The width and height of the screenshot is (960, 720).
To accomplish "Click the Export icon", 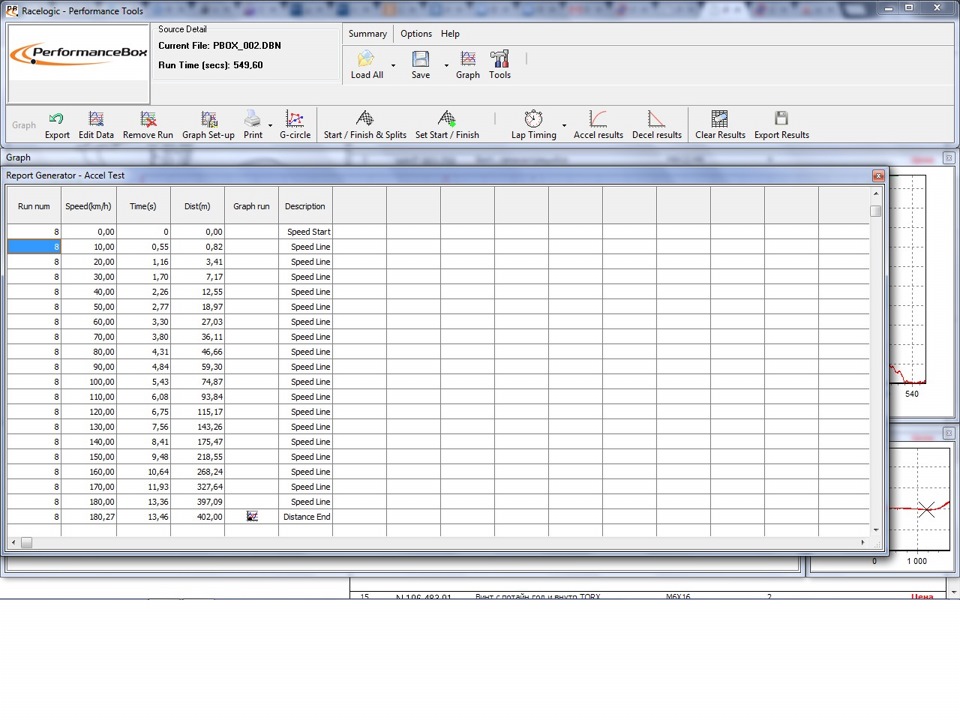I will (57, 119).
